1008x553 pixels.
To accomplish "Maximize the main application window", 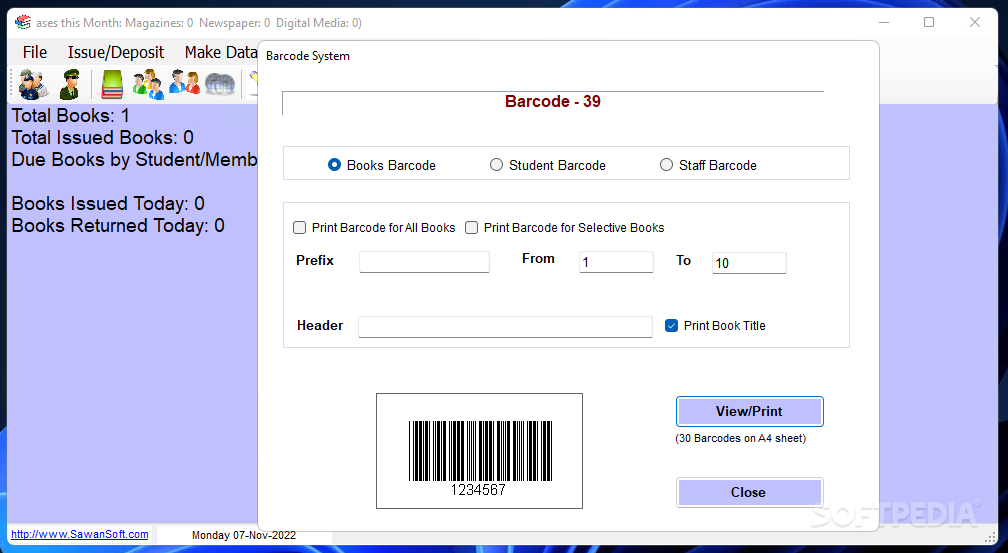I will click(x=929, y=23).
